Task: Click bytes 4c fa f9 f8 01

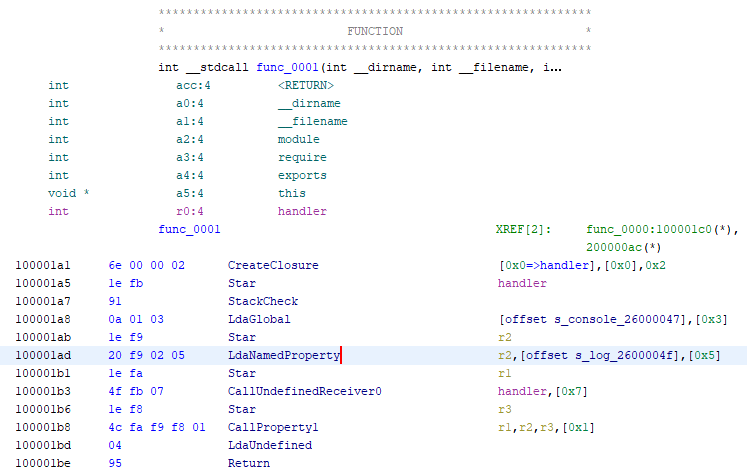Action: click(x=157, y=428)
